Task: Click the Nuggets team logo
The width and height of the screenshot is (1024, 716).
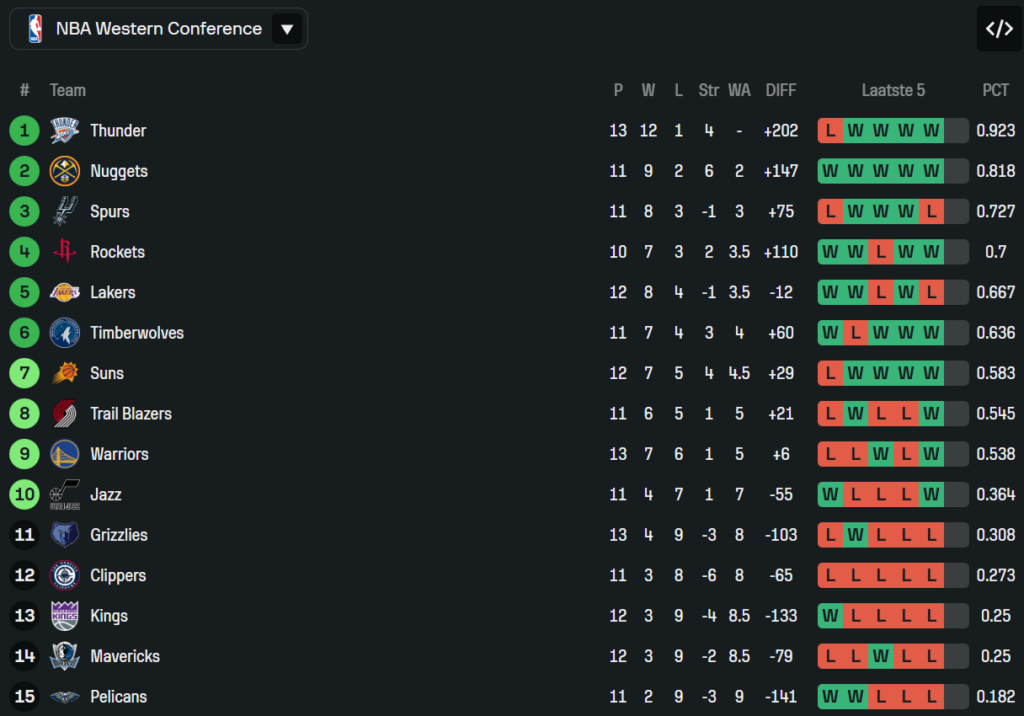Action: pos(65,171)
